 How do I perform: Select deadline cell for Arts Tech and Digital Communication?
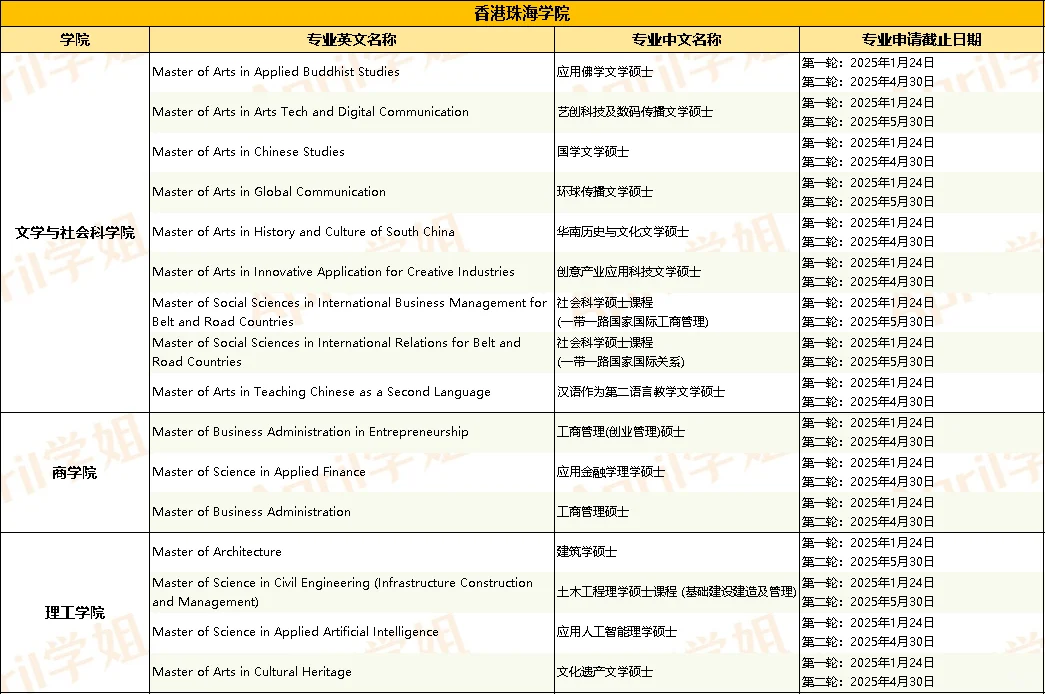click(x=921, y=112)
